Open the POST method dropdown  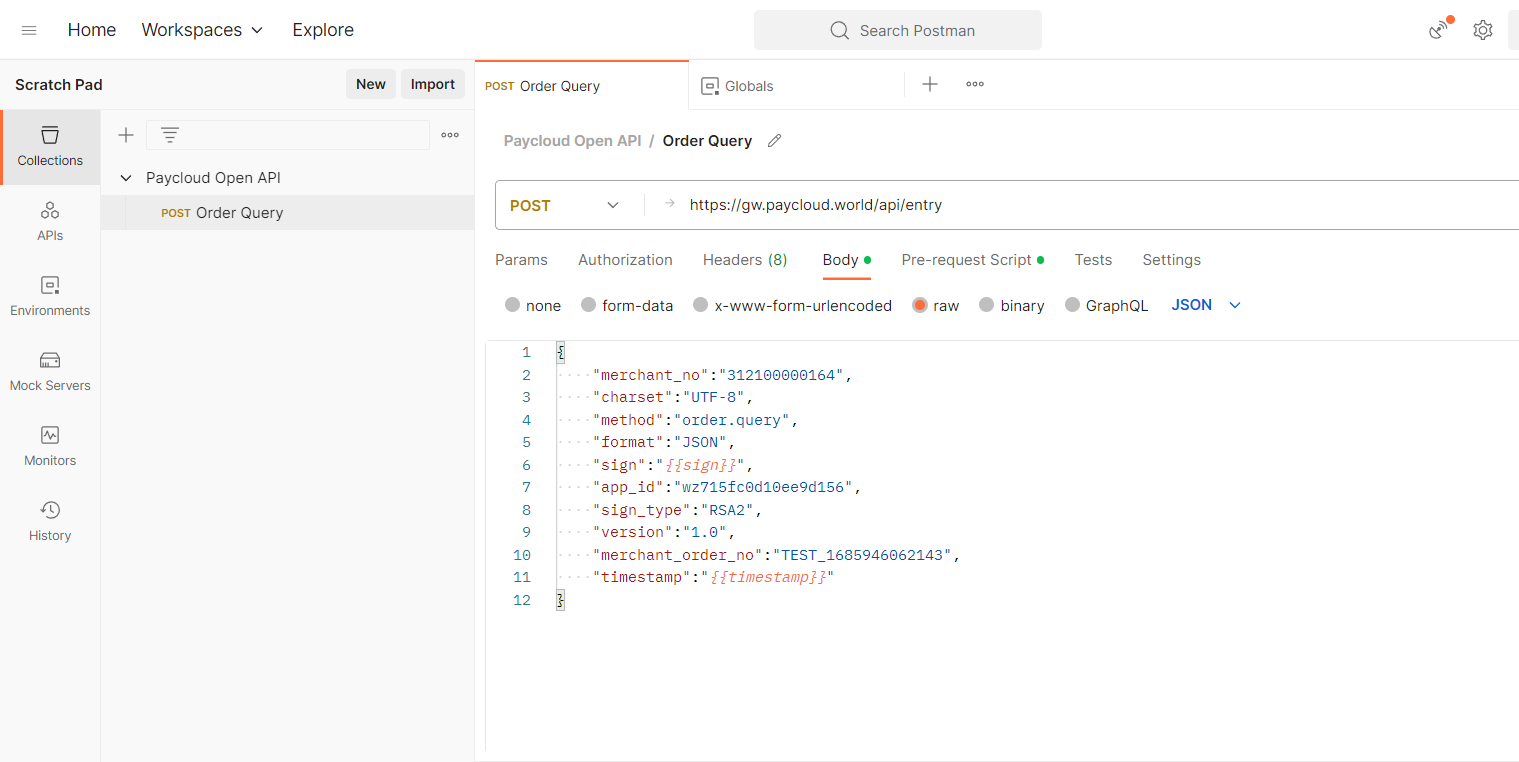point(565,205)
